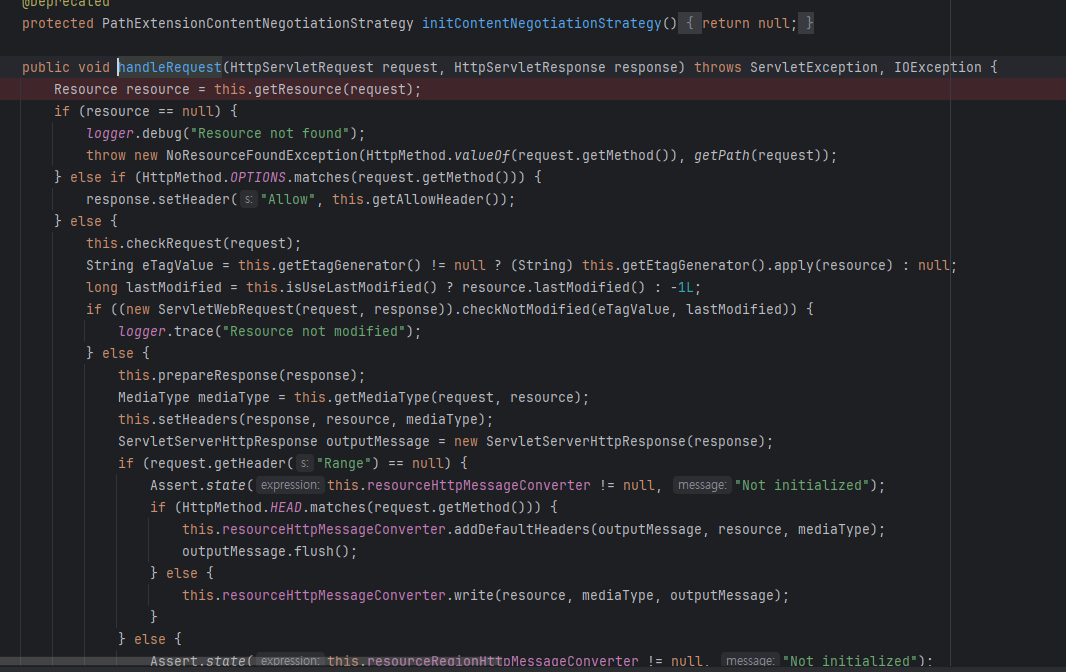1066x672 pixels.
Task: Click checkNotModified method call
Action: point(526,309)
